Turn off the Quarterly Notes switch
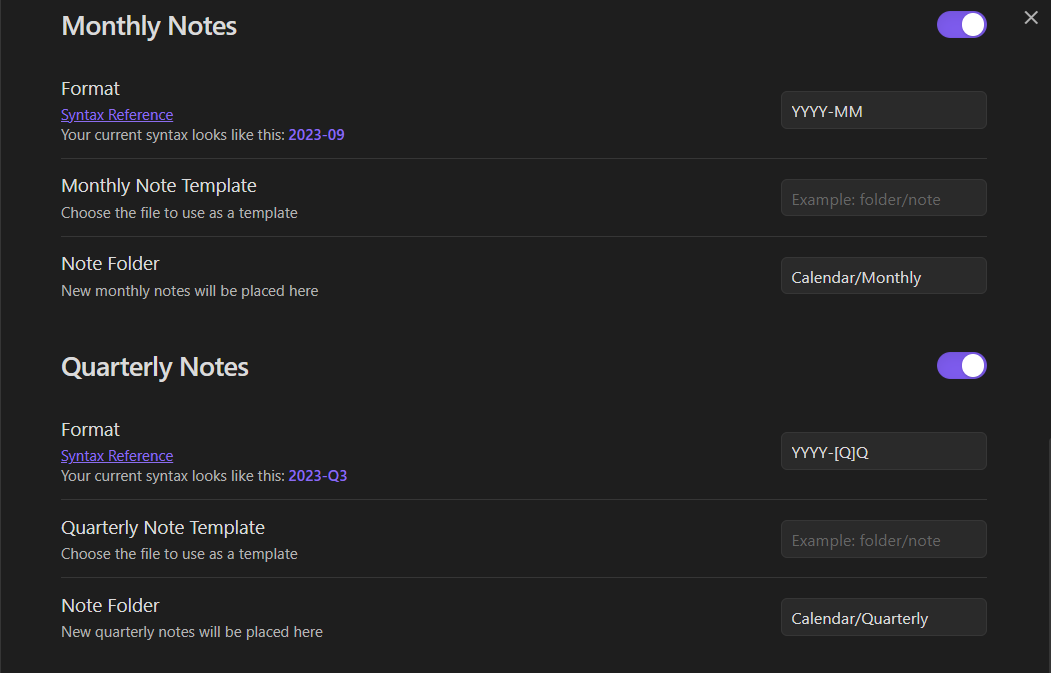The height and width of the screenshot is (673, 1051). click(x=961, y=366)
